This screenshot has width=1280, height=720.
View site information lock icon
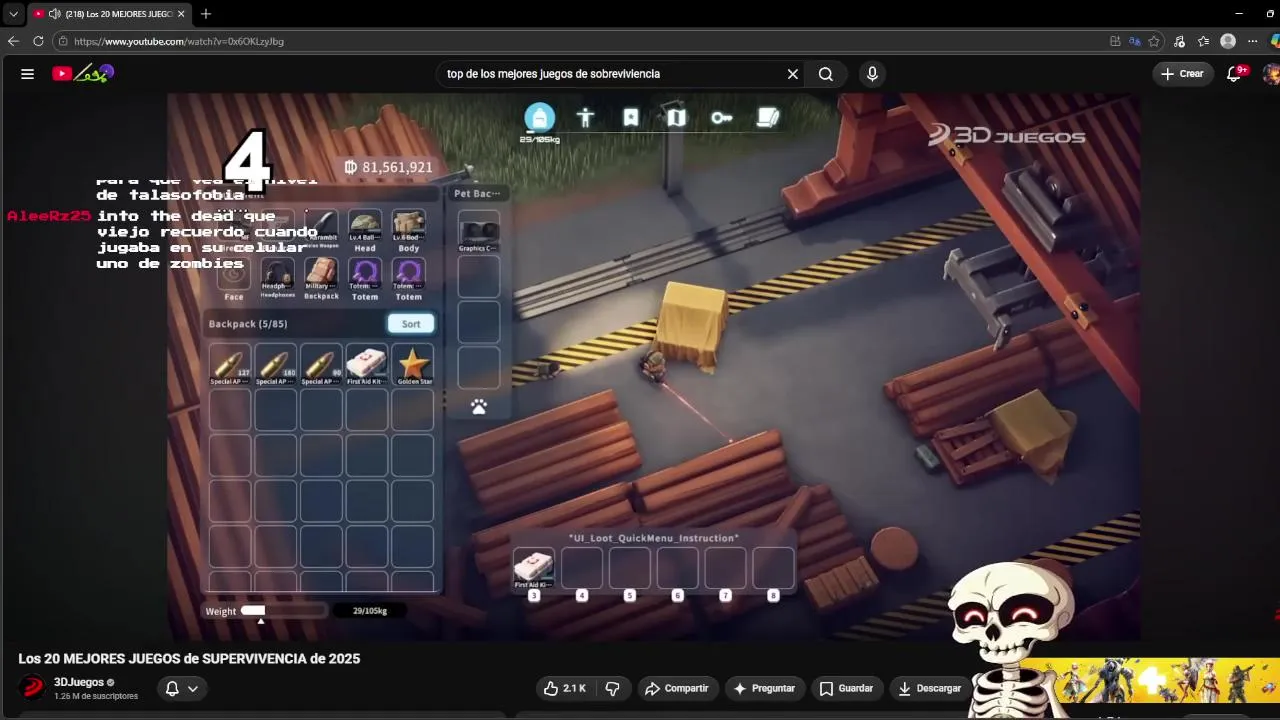pyautogui.click(x=63, y=41)
